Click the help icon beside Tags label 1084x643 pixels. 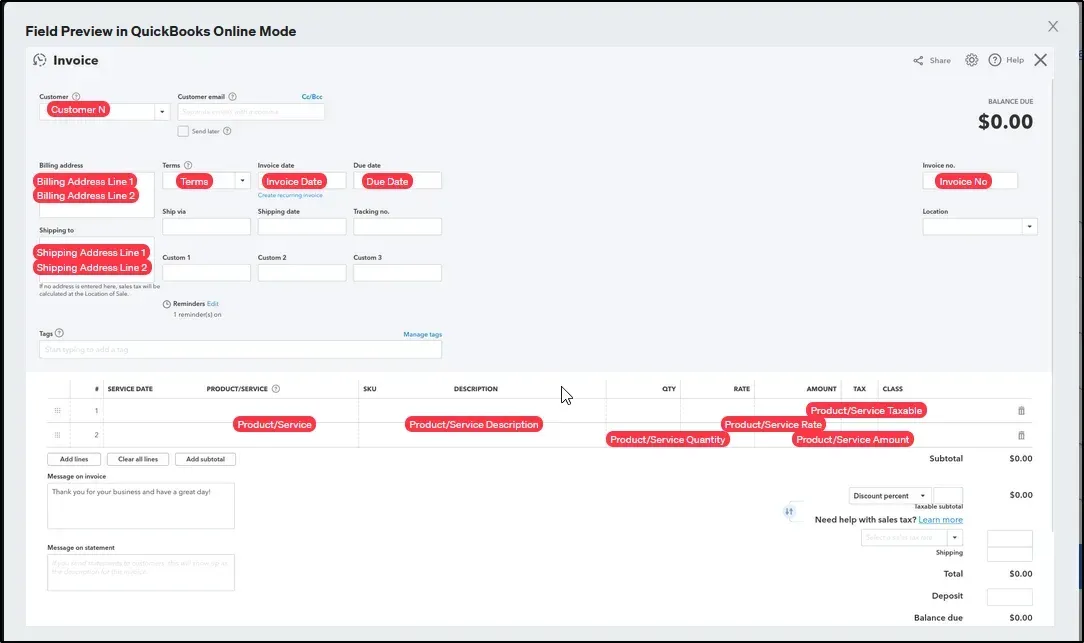pyautogui.click(x=59, y=333)
